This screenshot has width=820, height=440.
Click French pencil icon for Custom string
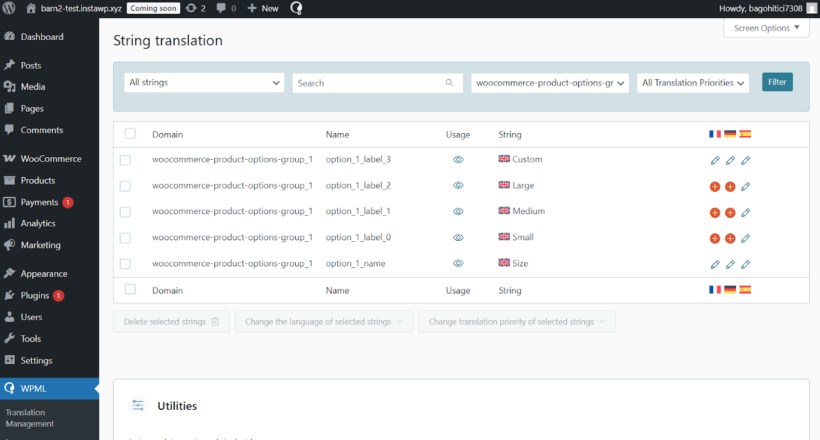714,160
